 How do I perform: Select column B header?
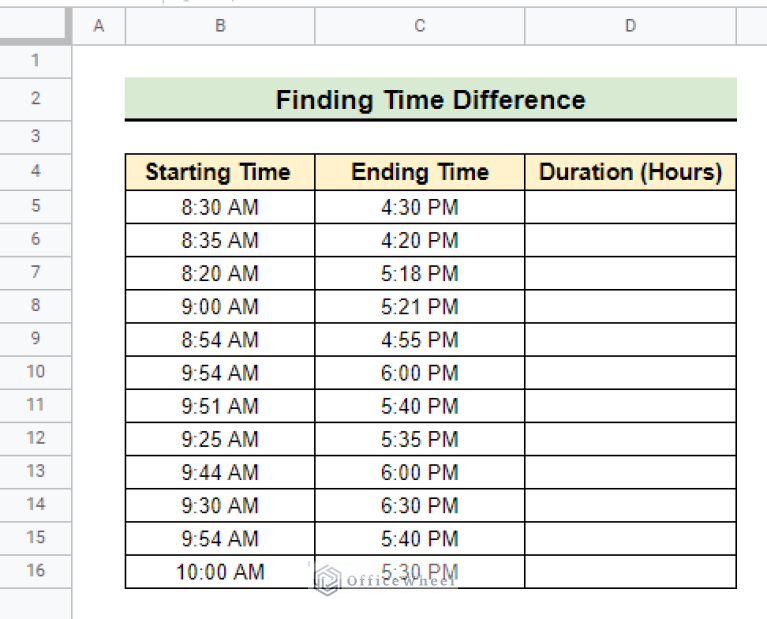[220, 27]
